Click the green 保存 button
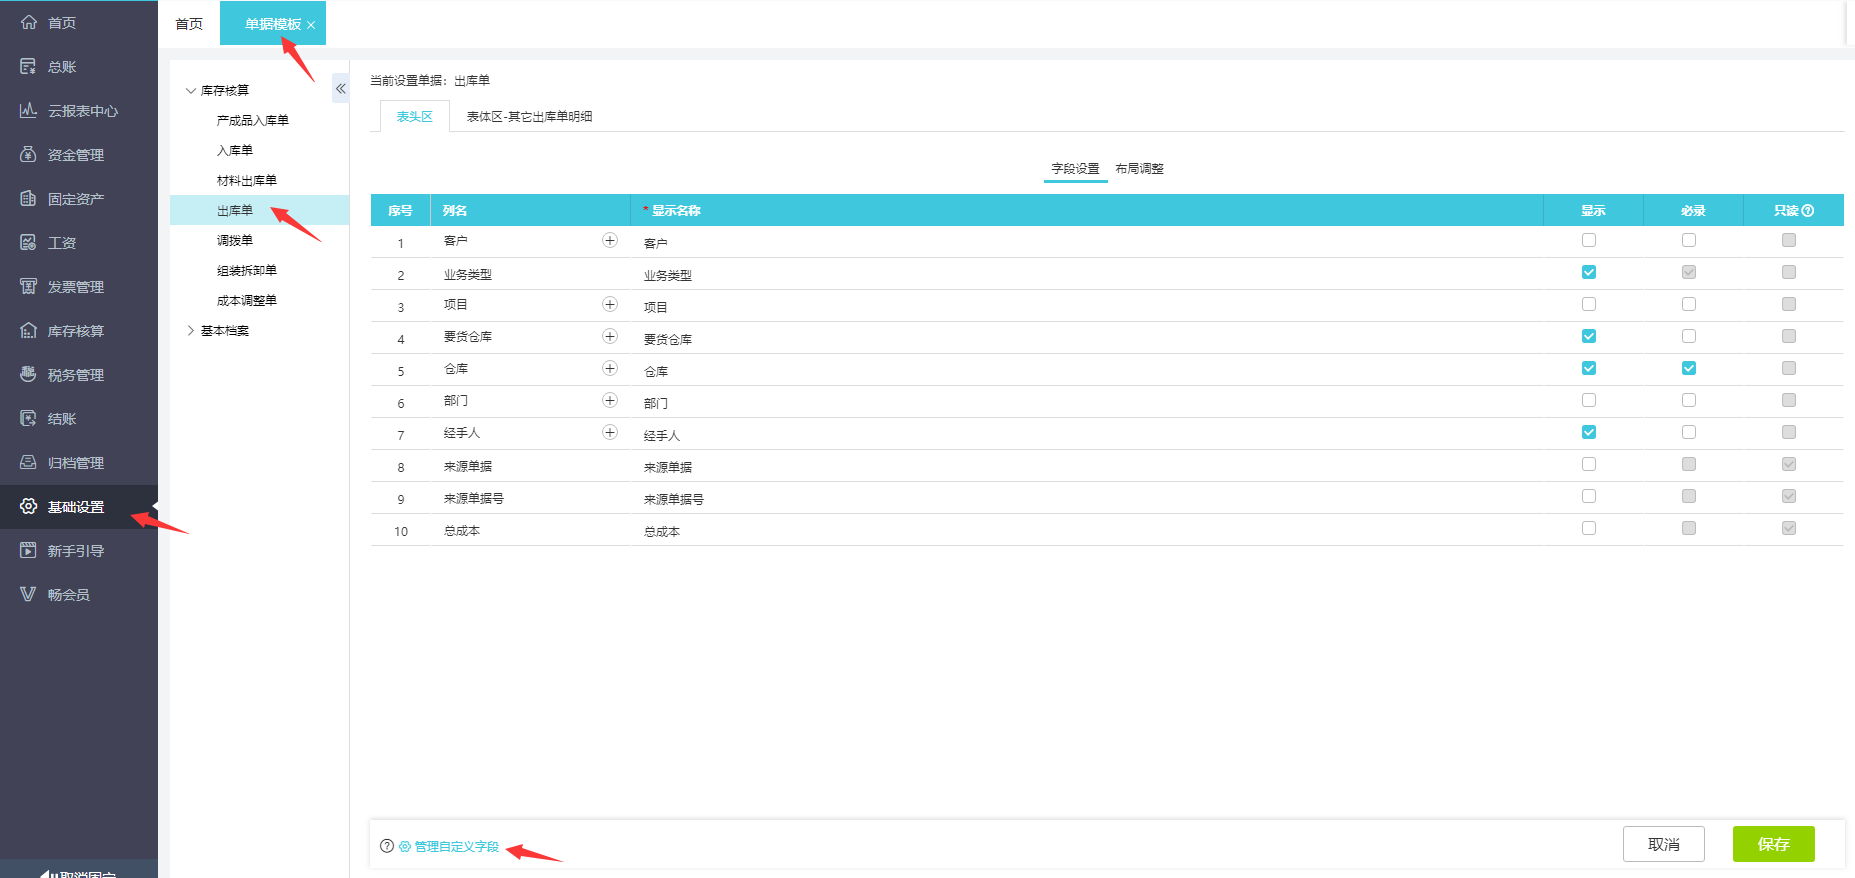Viewport: 1855px width, 878px height. [x=1773, y=845]
